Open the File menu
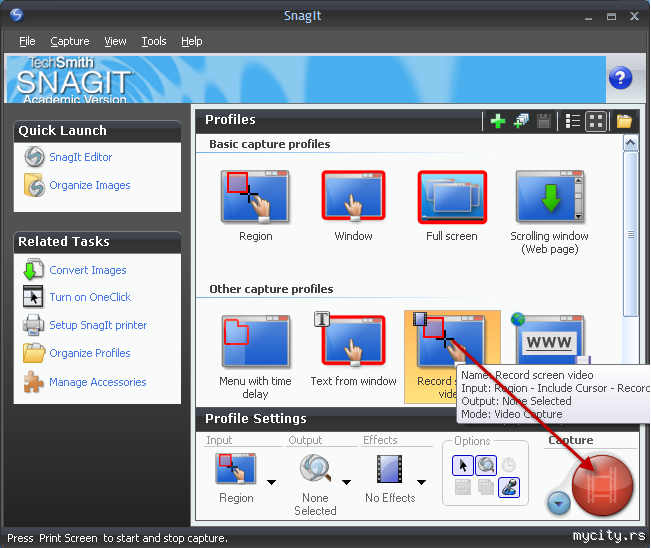Image resolution: width=651 pixels, height=548 pixels. click(x=27, y=41)
